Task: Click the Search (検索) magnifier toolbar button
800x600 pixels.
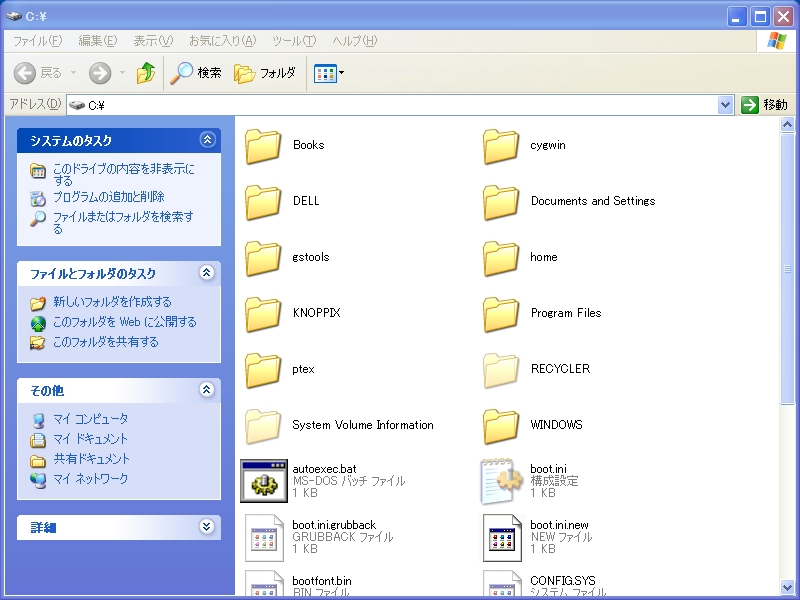Action: click(196, 73)
